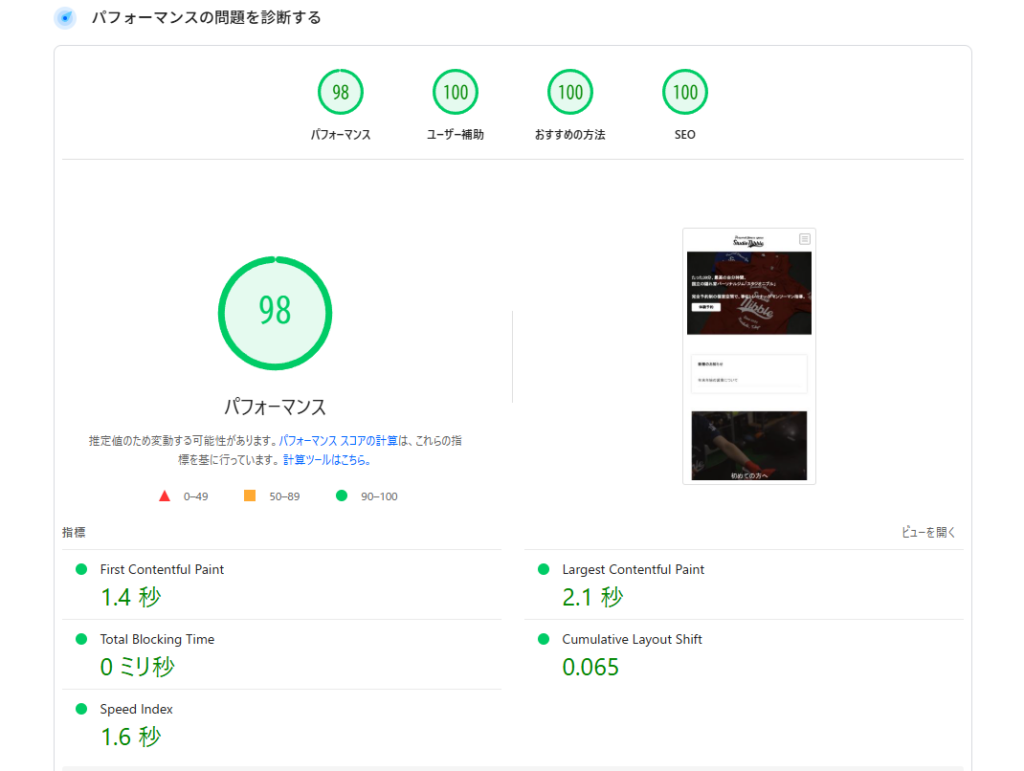
Task: Click the large 98 performance gauge
Action: point(275,312)
